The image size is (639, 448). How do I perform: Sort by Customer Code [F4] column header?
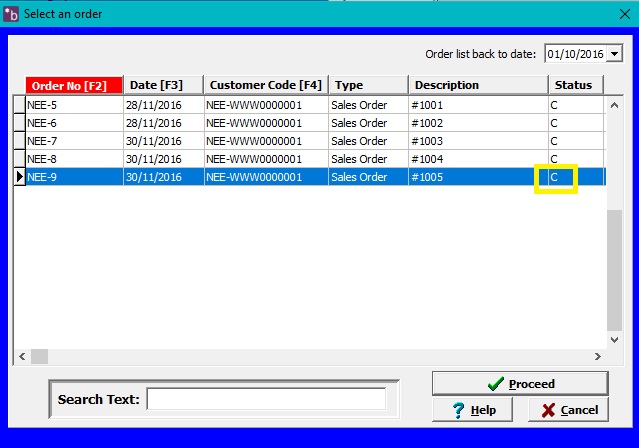pyautogui.click(x=266, y=85)
